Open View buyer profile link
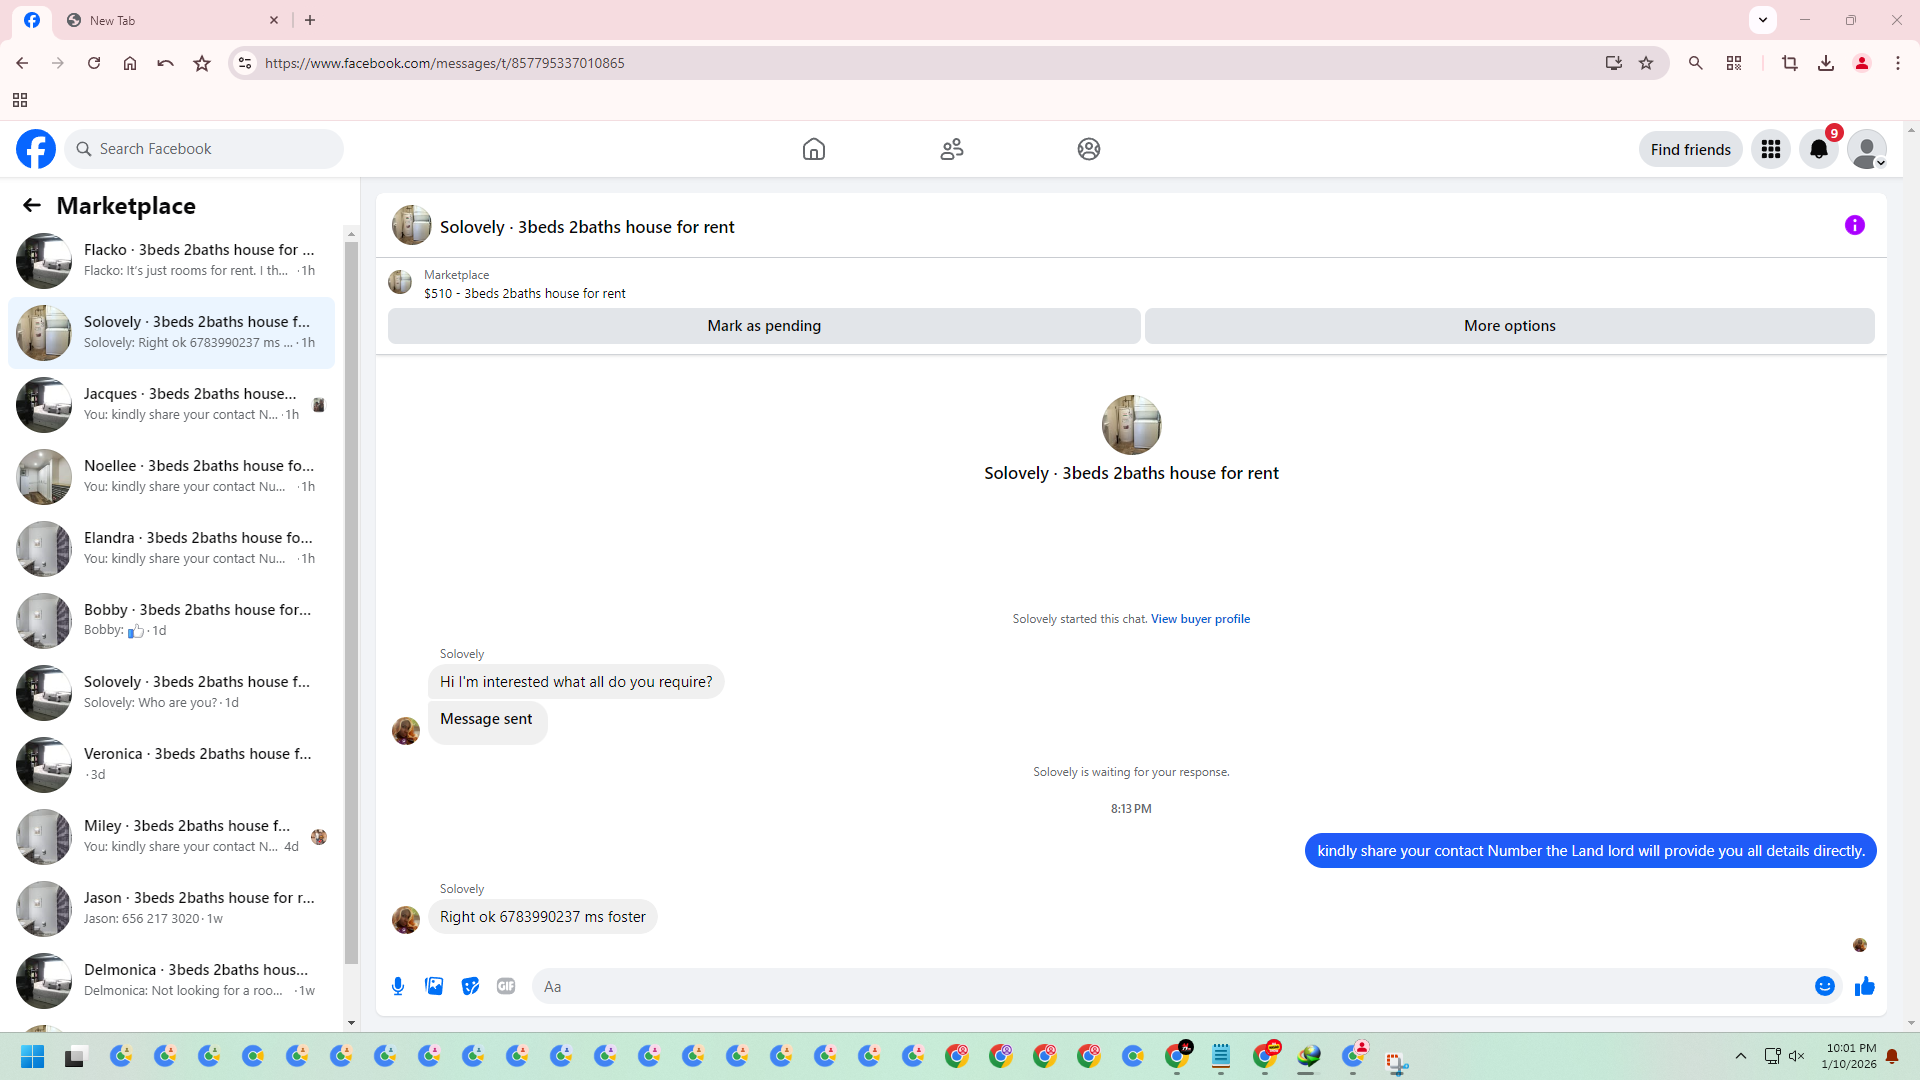 tap(1200, 619)
